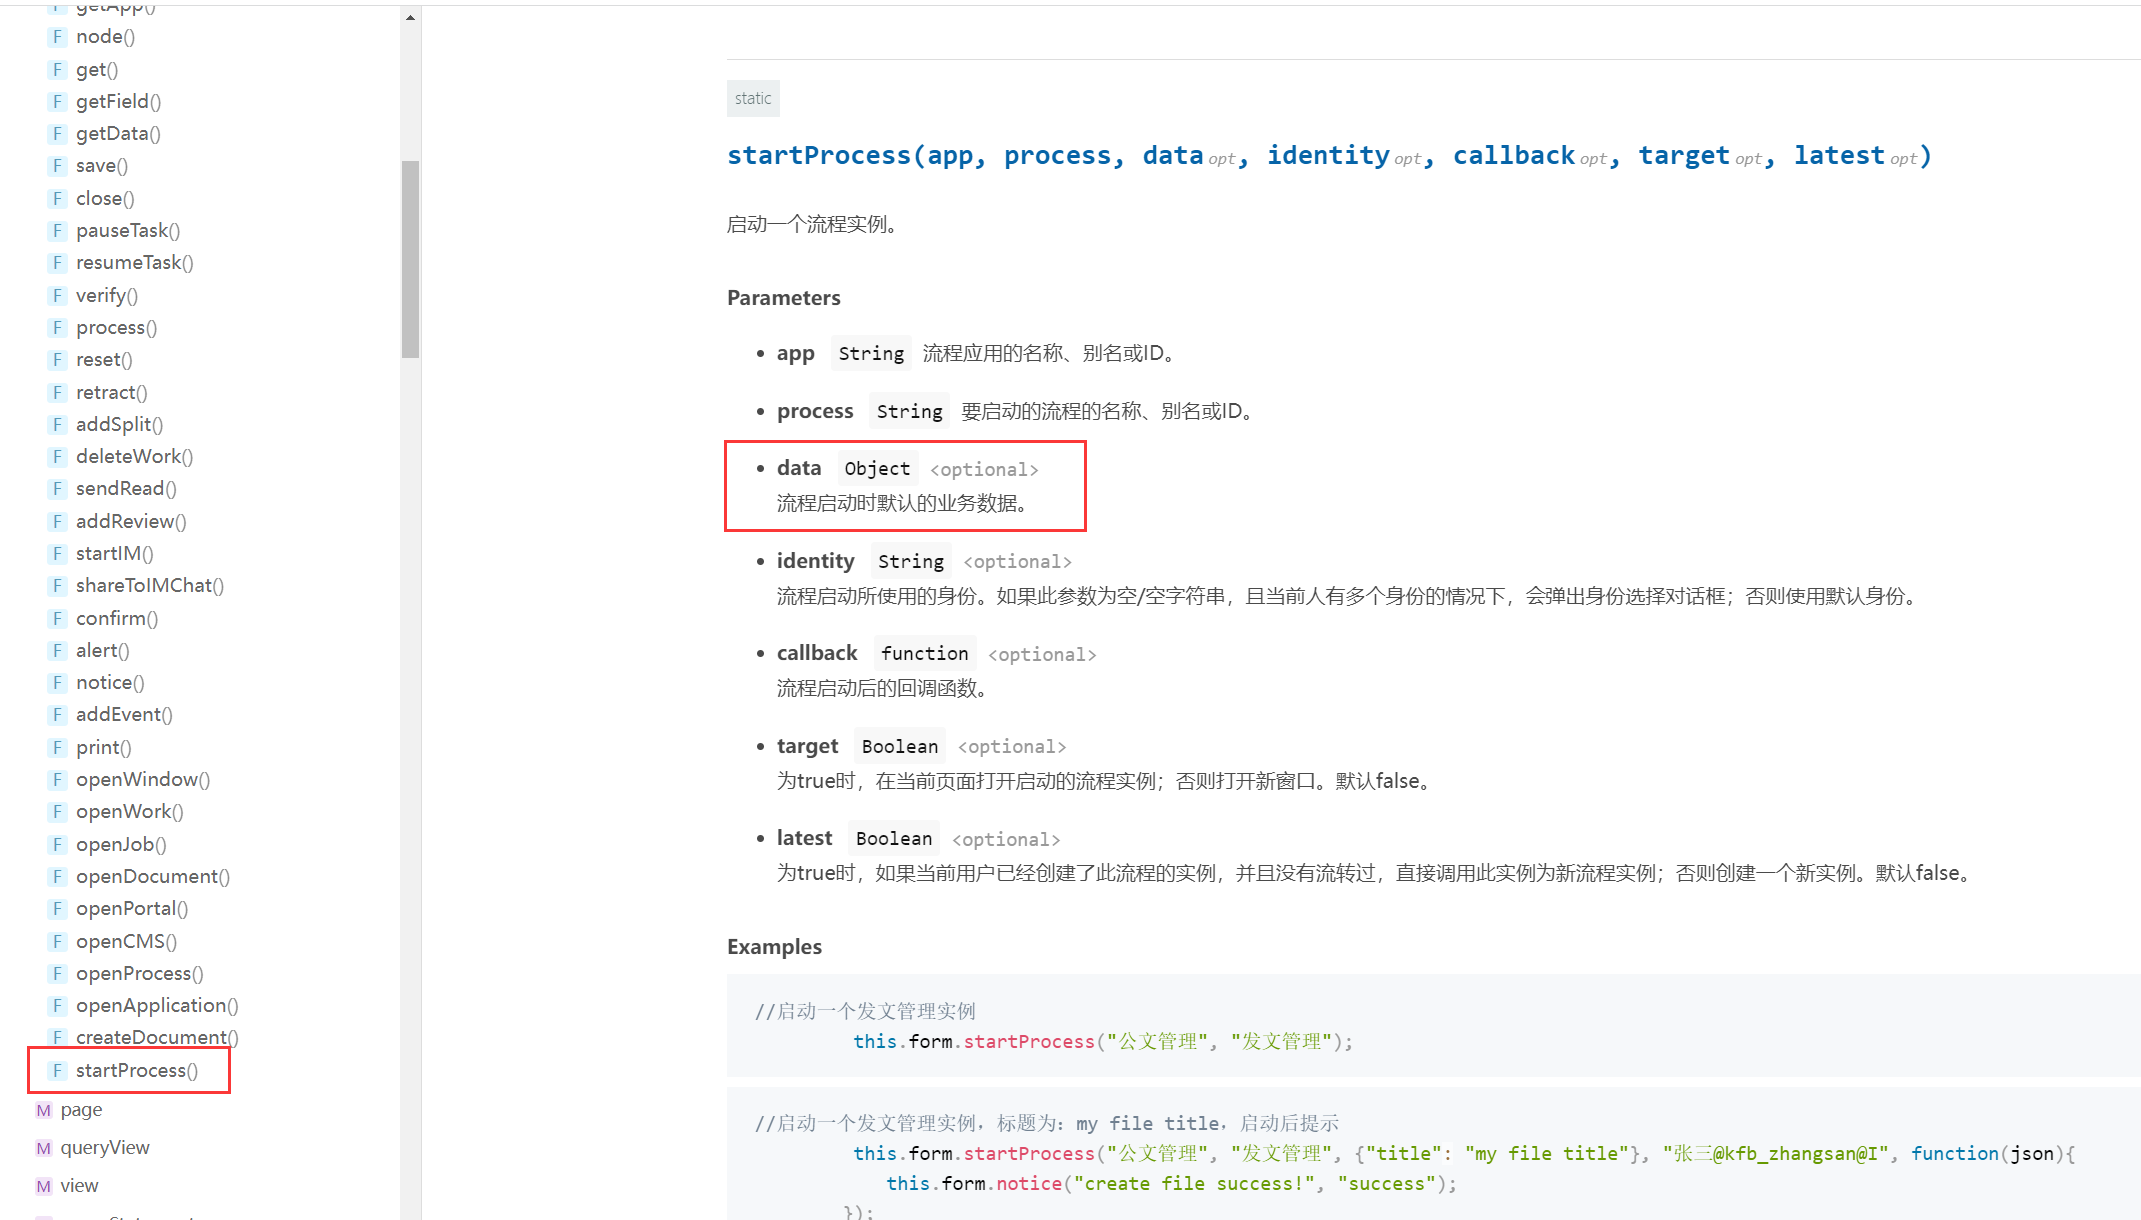Click the M icon beside queryView
This screenshot has height=1220, width=2141.
click(x=43, y=1148)
